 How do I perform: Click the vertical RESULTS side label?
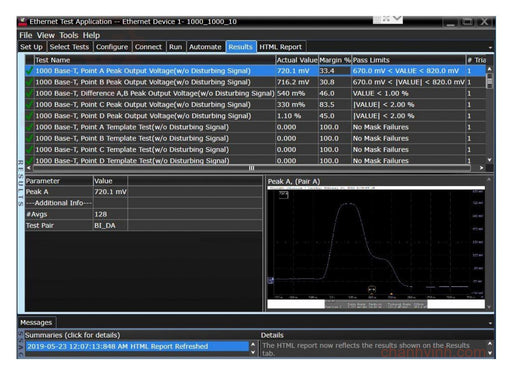coord(21,183)
